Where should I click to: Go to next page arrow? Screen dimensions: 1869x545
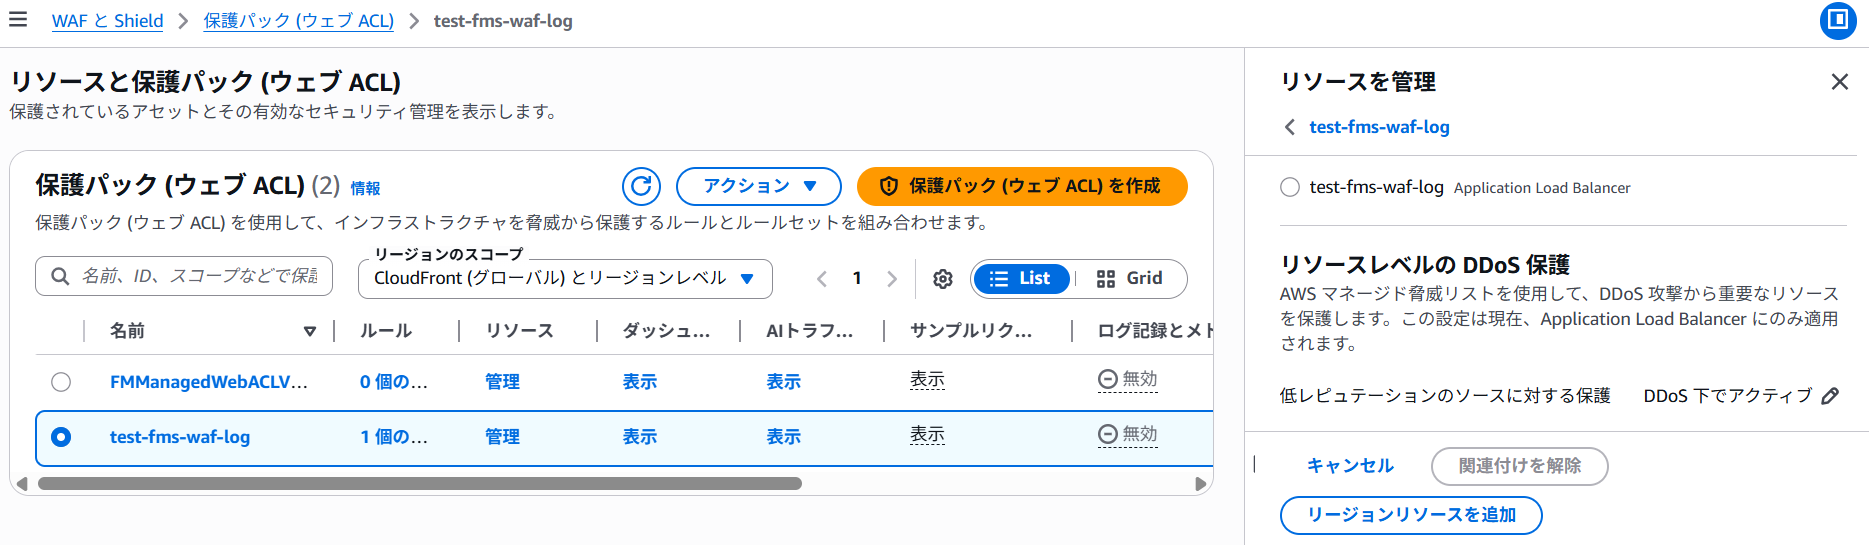(x=892, y=279)
